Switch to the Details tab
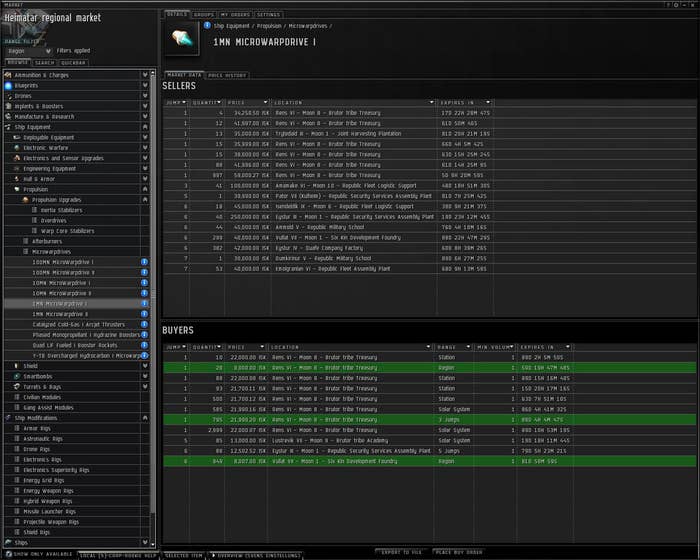700x560 pixels. [x=177, y=14]
